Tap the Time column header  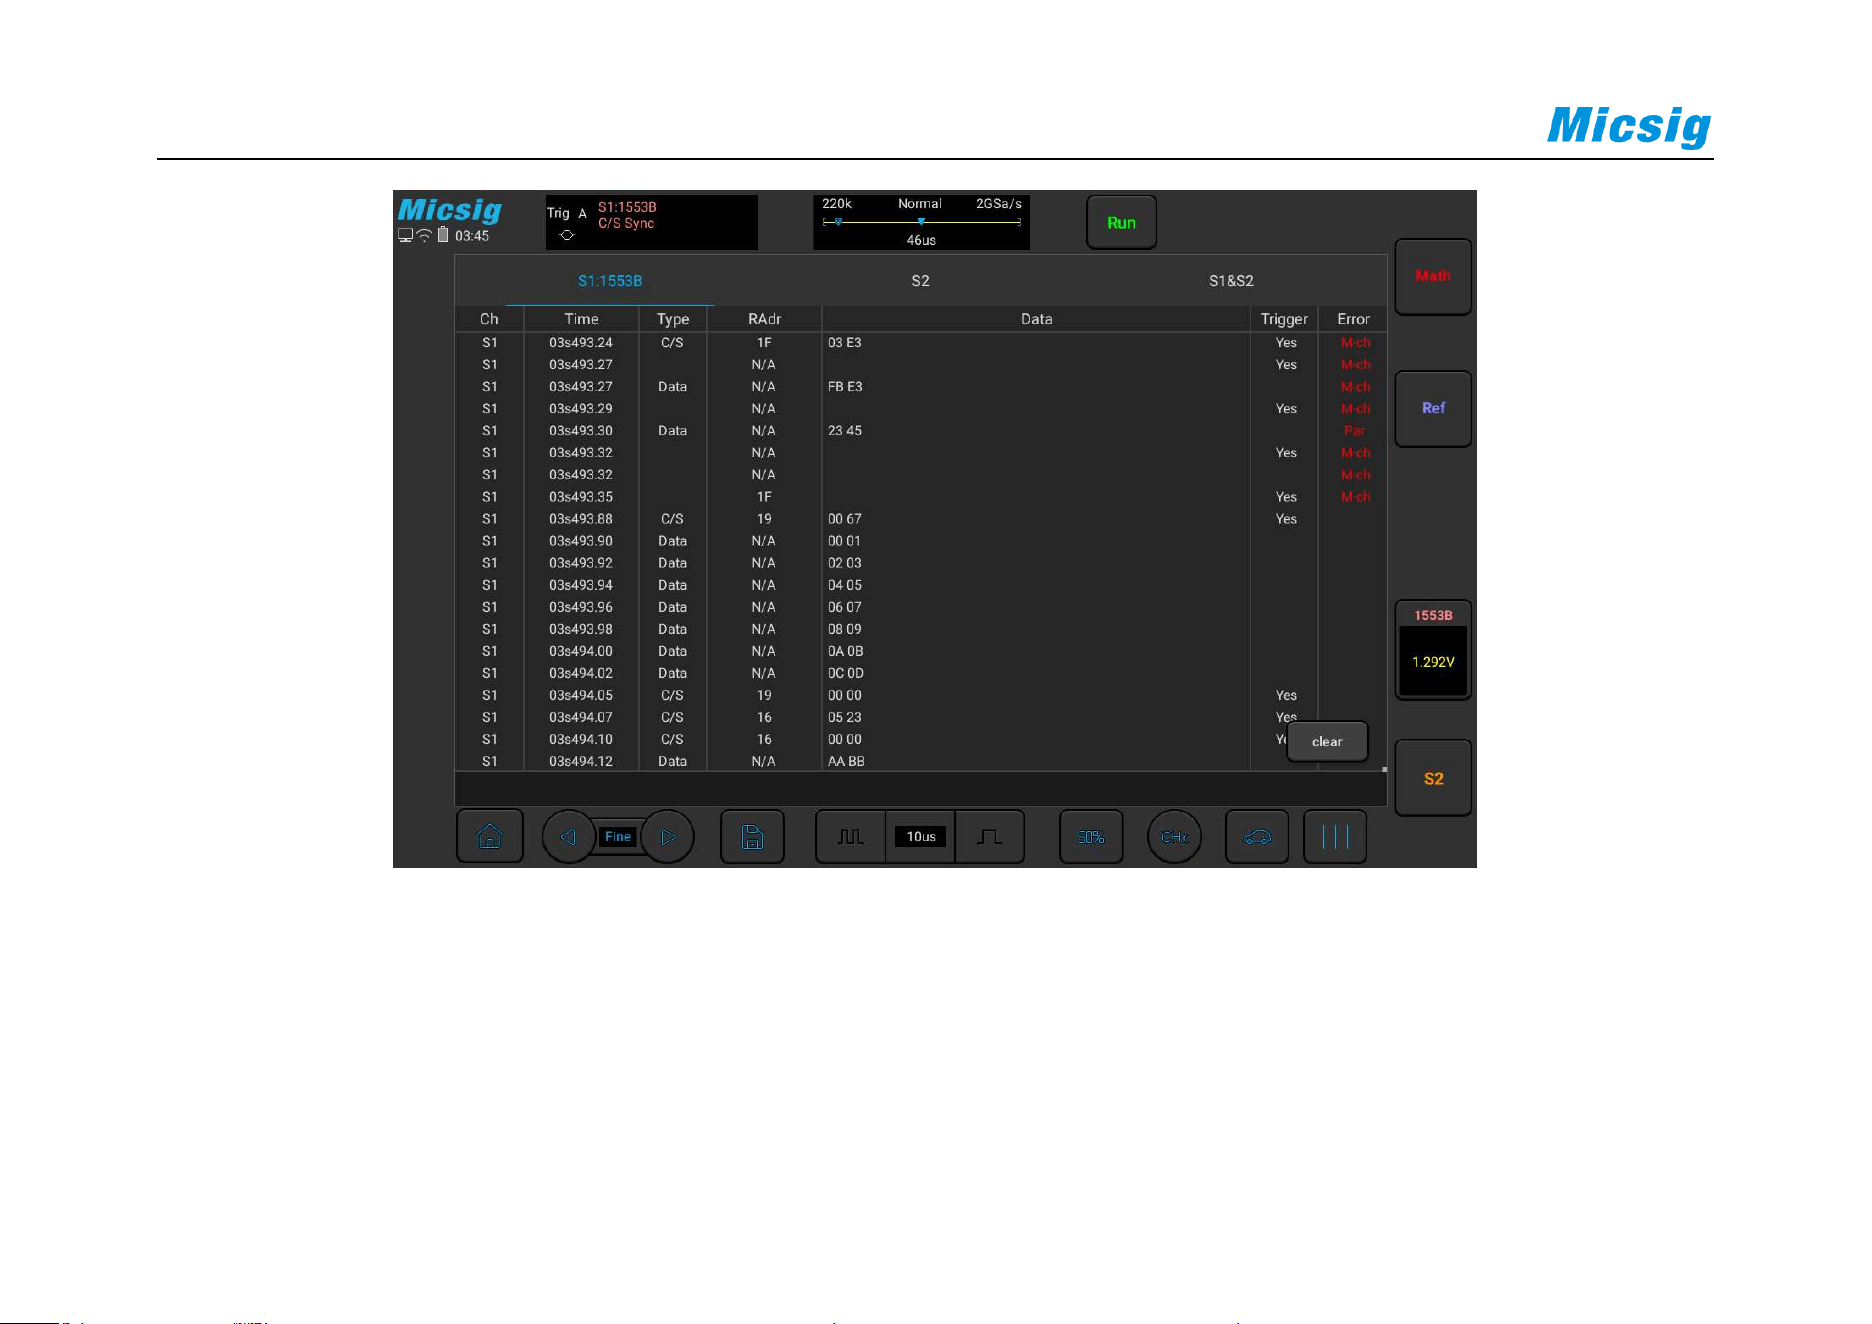point(581,319)
